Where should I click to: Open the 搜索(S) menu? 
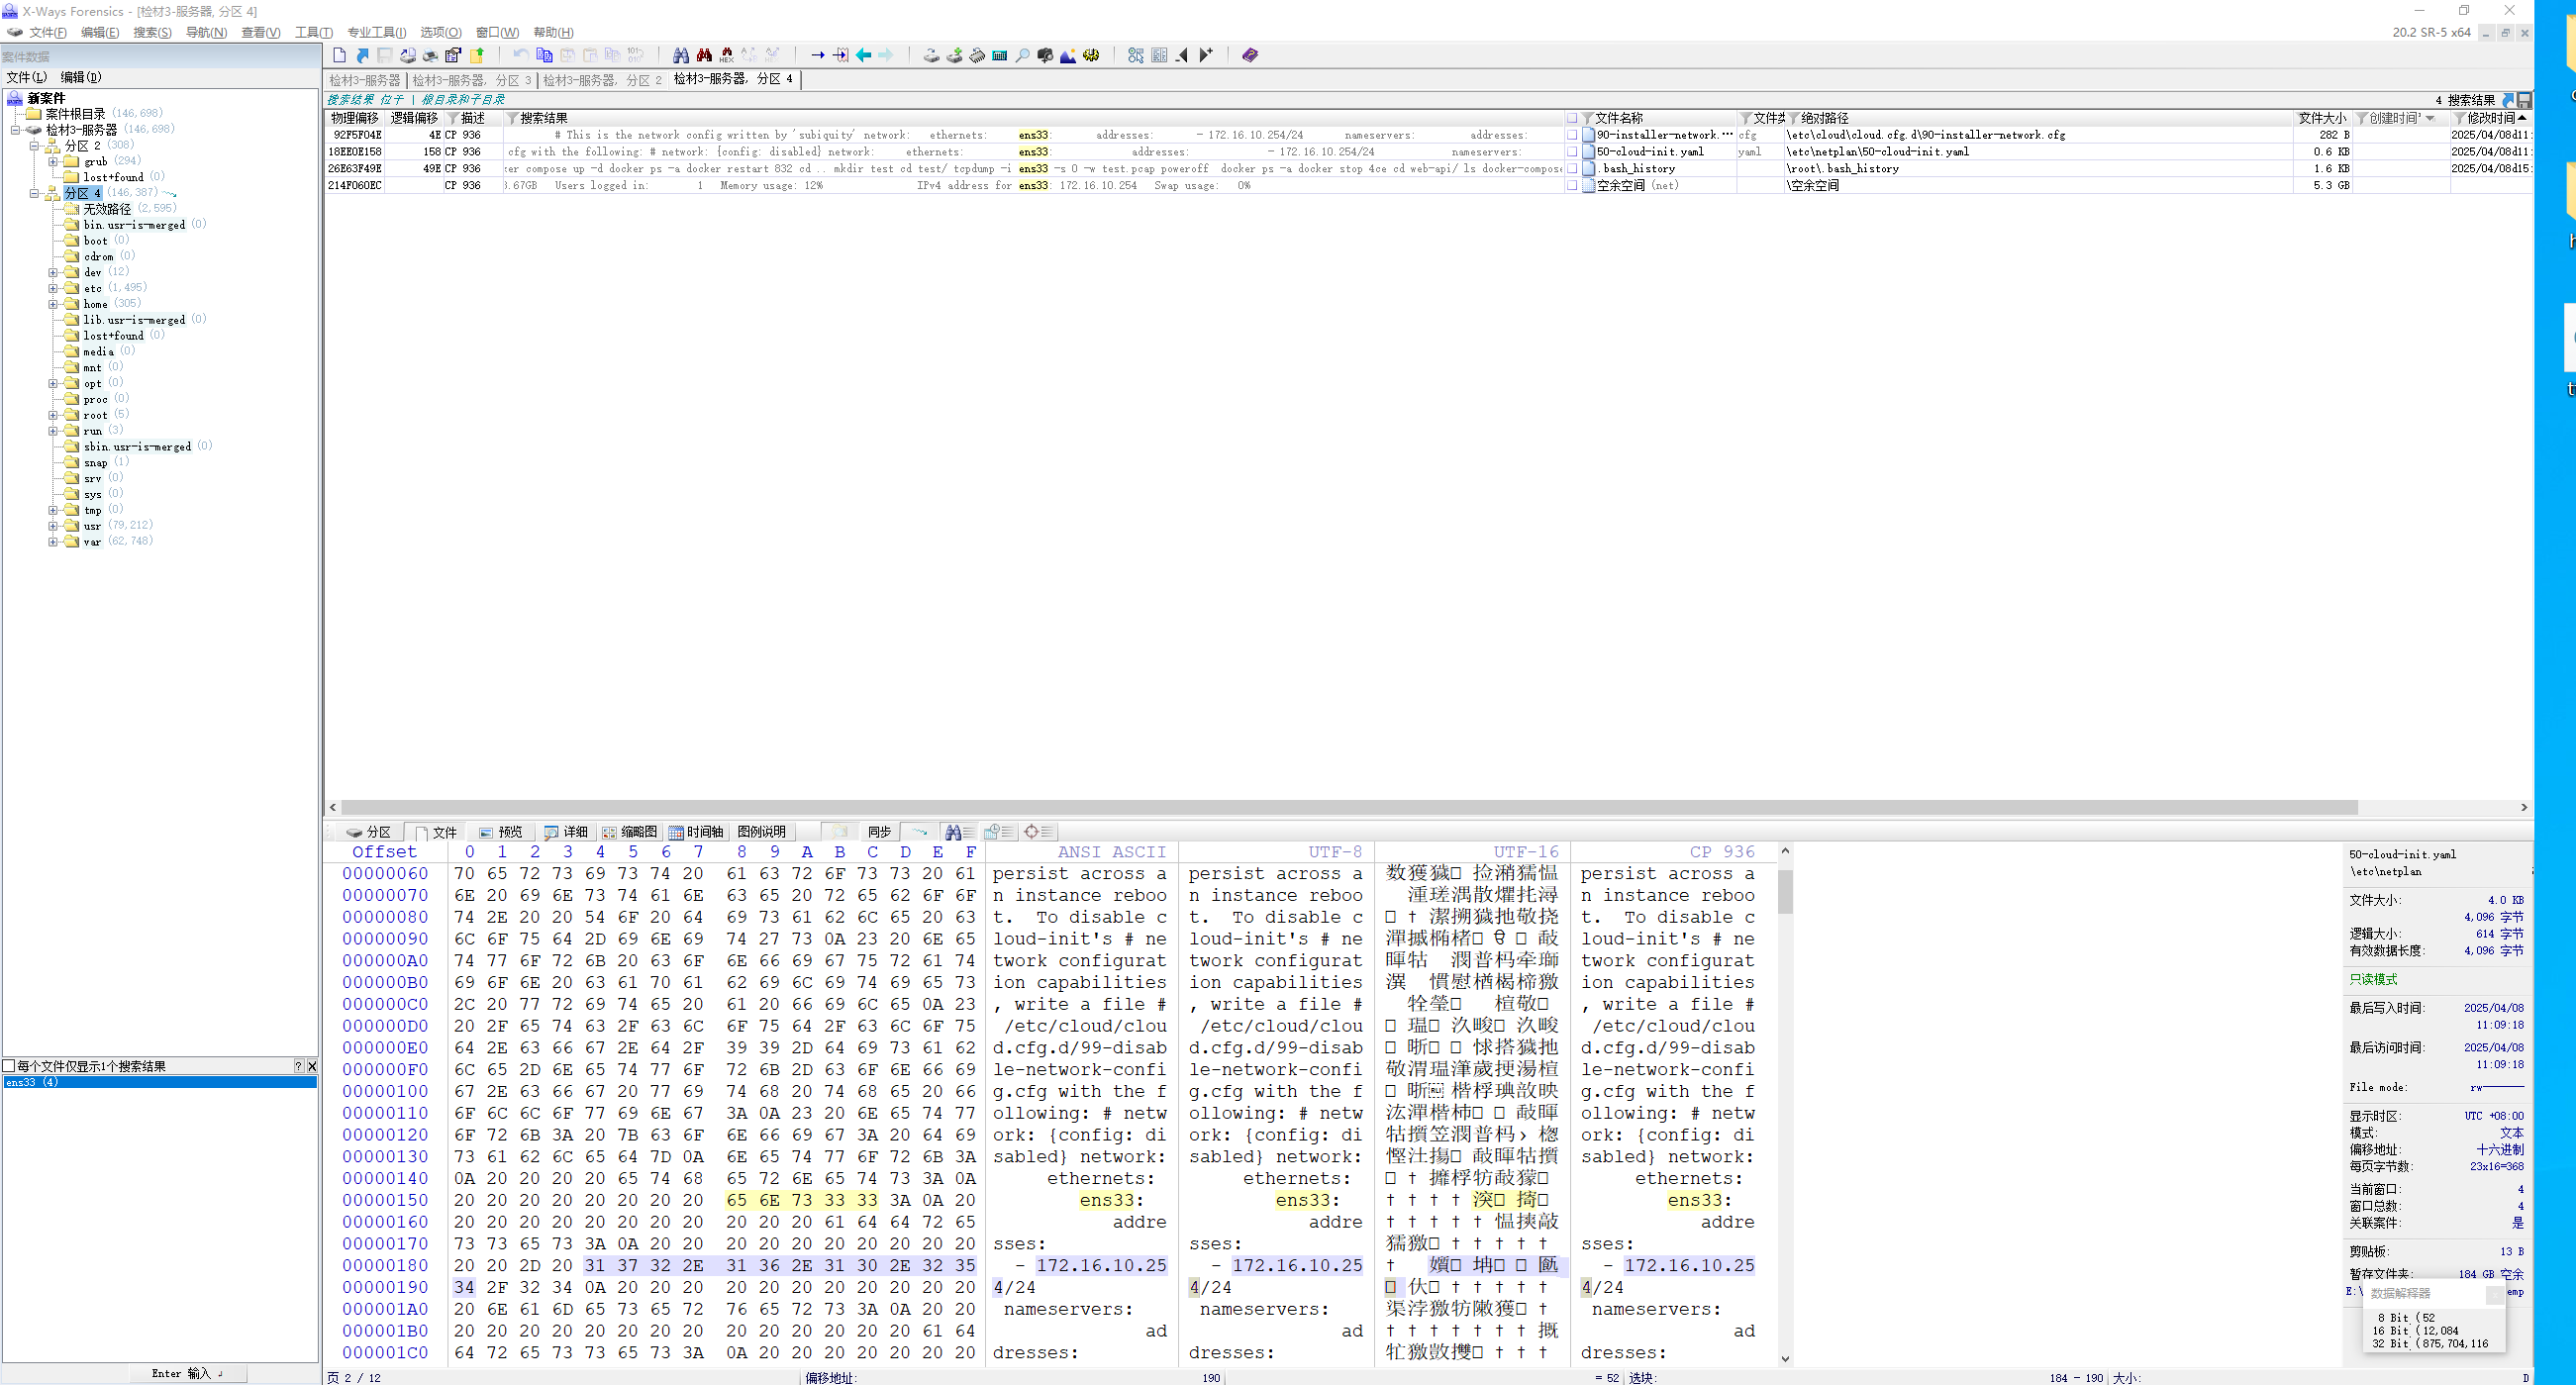[152, 32]
